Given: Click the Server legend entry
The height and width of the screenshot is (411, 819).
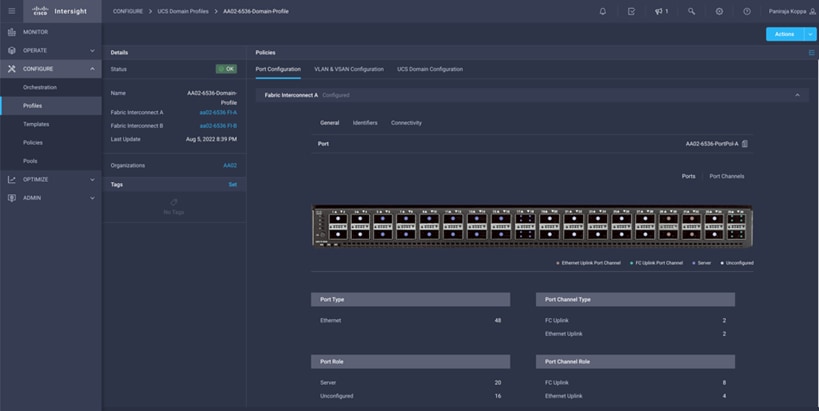Looking at the screenshot, I should pyautogui.click(x=701, y=263).
